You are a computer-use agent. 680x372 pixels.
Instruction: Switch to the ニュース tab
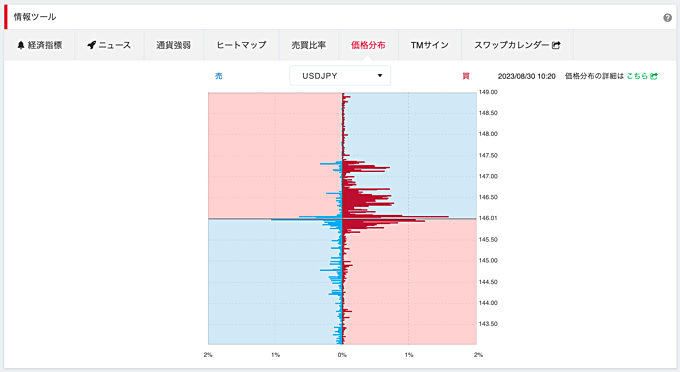[x=109, y=45]
